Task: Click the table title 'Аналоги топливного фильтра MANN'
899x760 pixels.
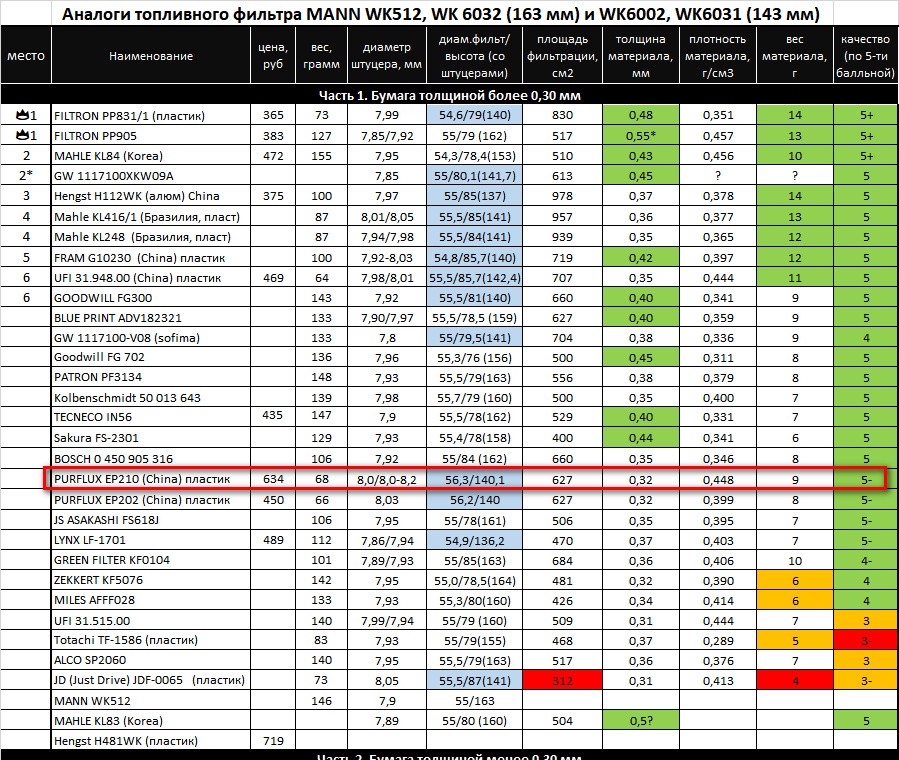Action: click(x=440, y=13)
